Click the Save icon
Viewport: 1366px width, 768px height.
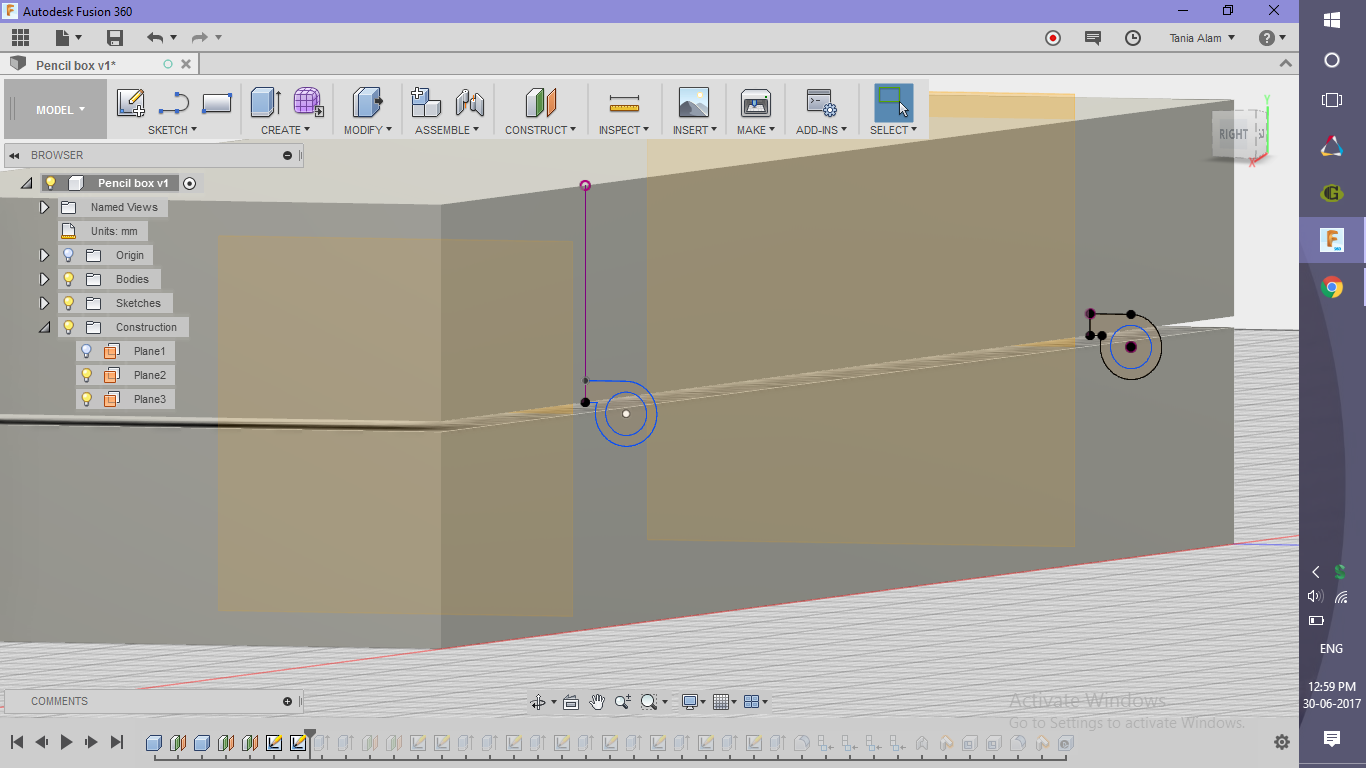pyautogui.click(x=115, y=38)
